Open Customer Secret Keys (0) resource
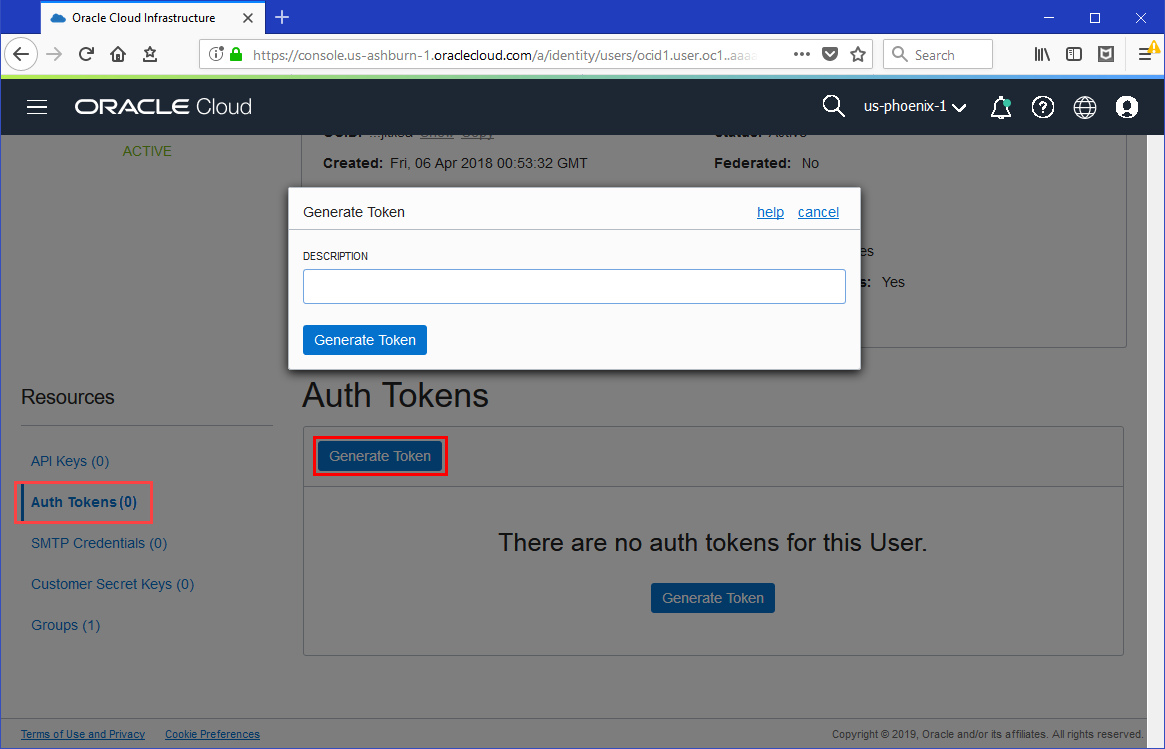Screen dimensions: 1165x749 click(112, 584)
